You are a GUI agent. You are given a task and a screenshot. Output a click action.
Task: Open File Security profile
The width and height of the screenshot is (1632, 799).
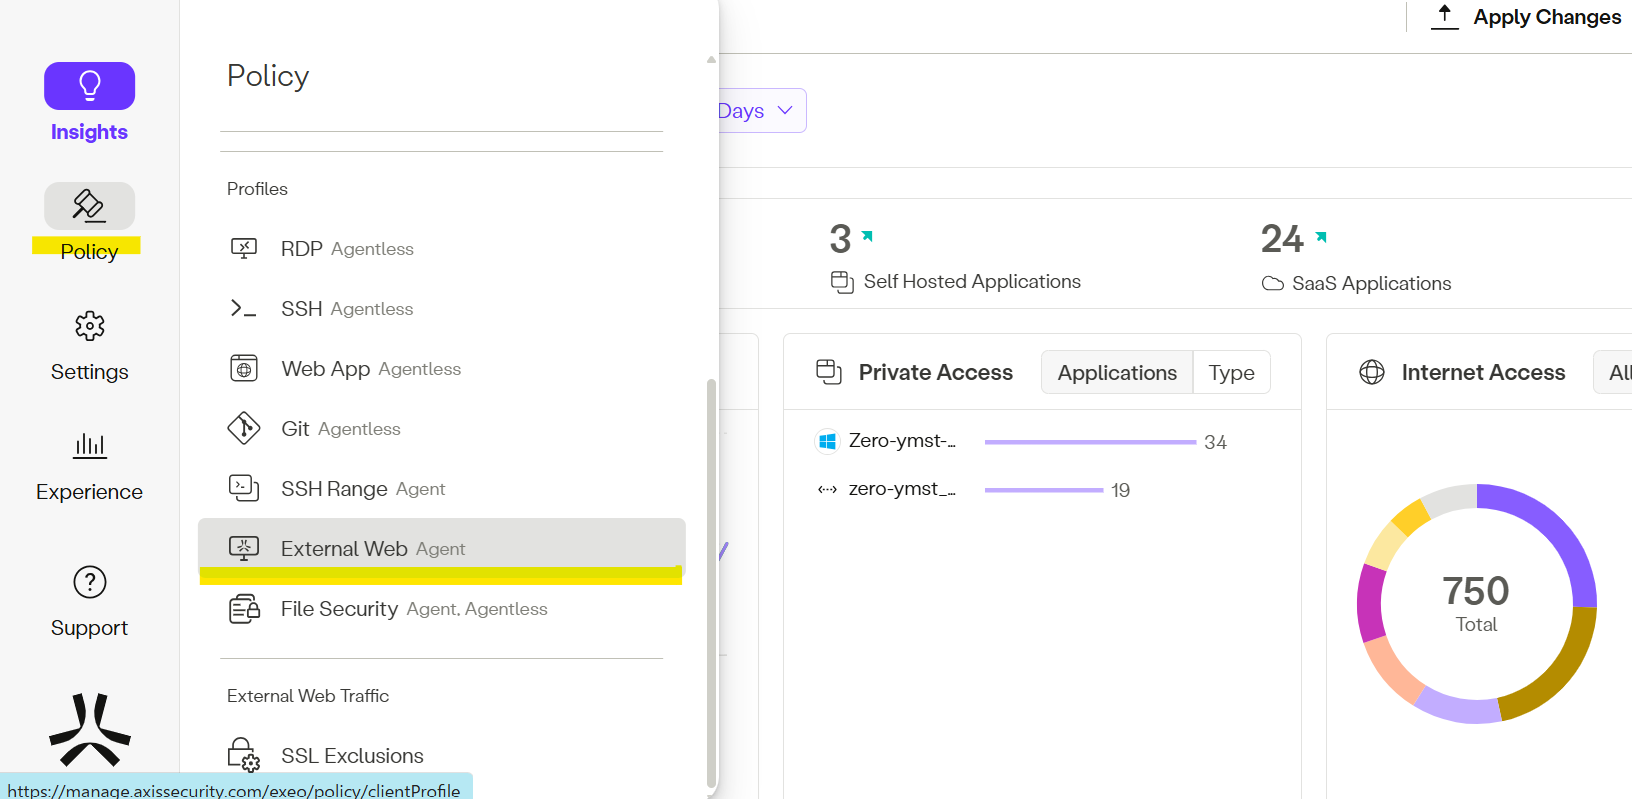click(413, 609)
